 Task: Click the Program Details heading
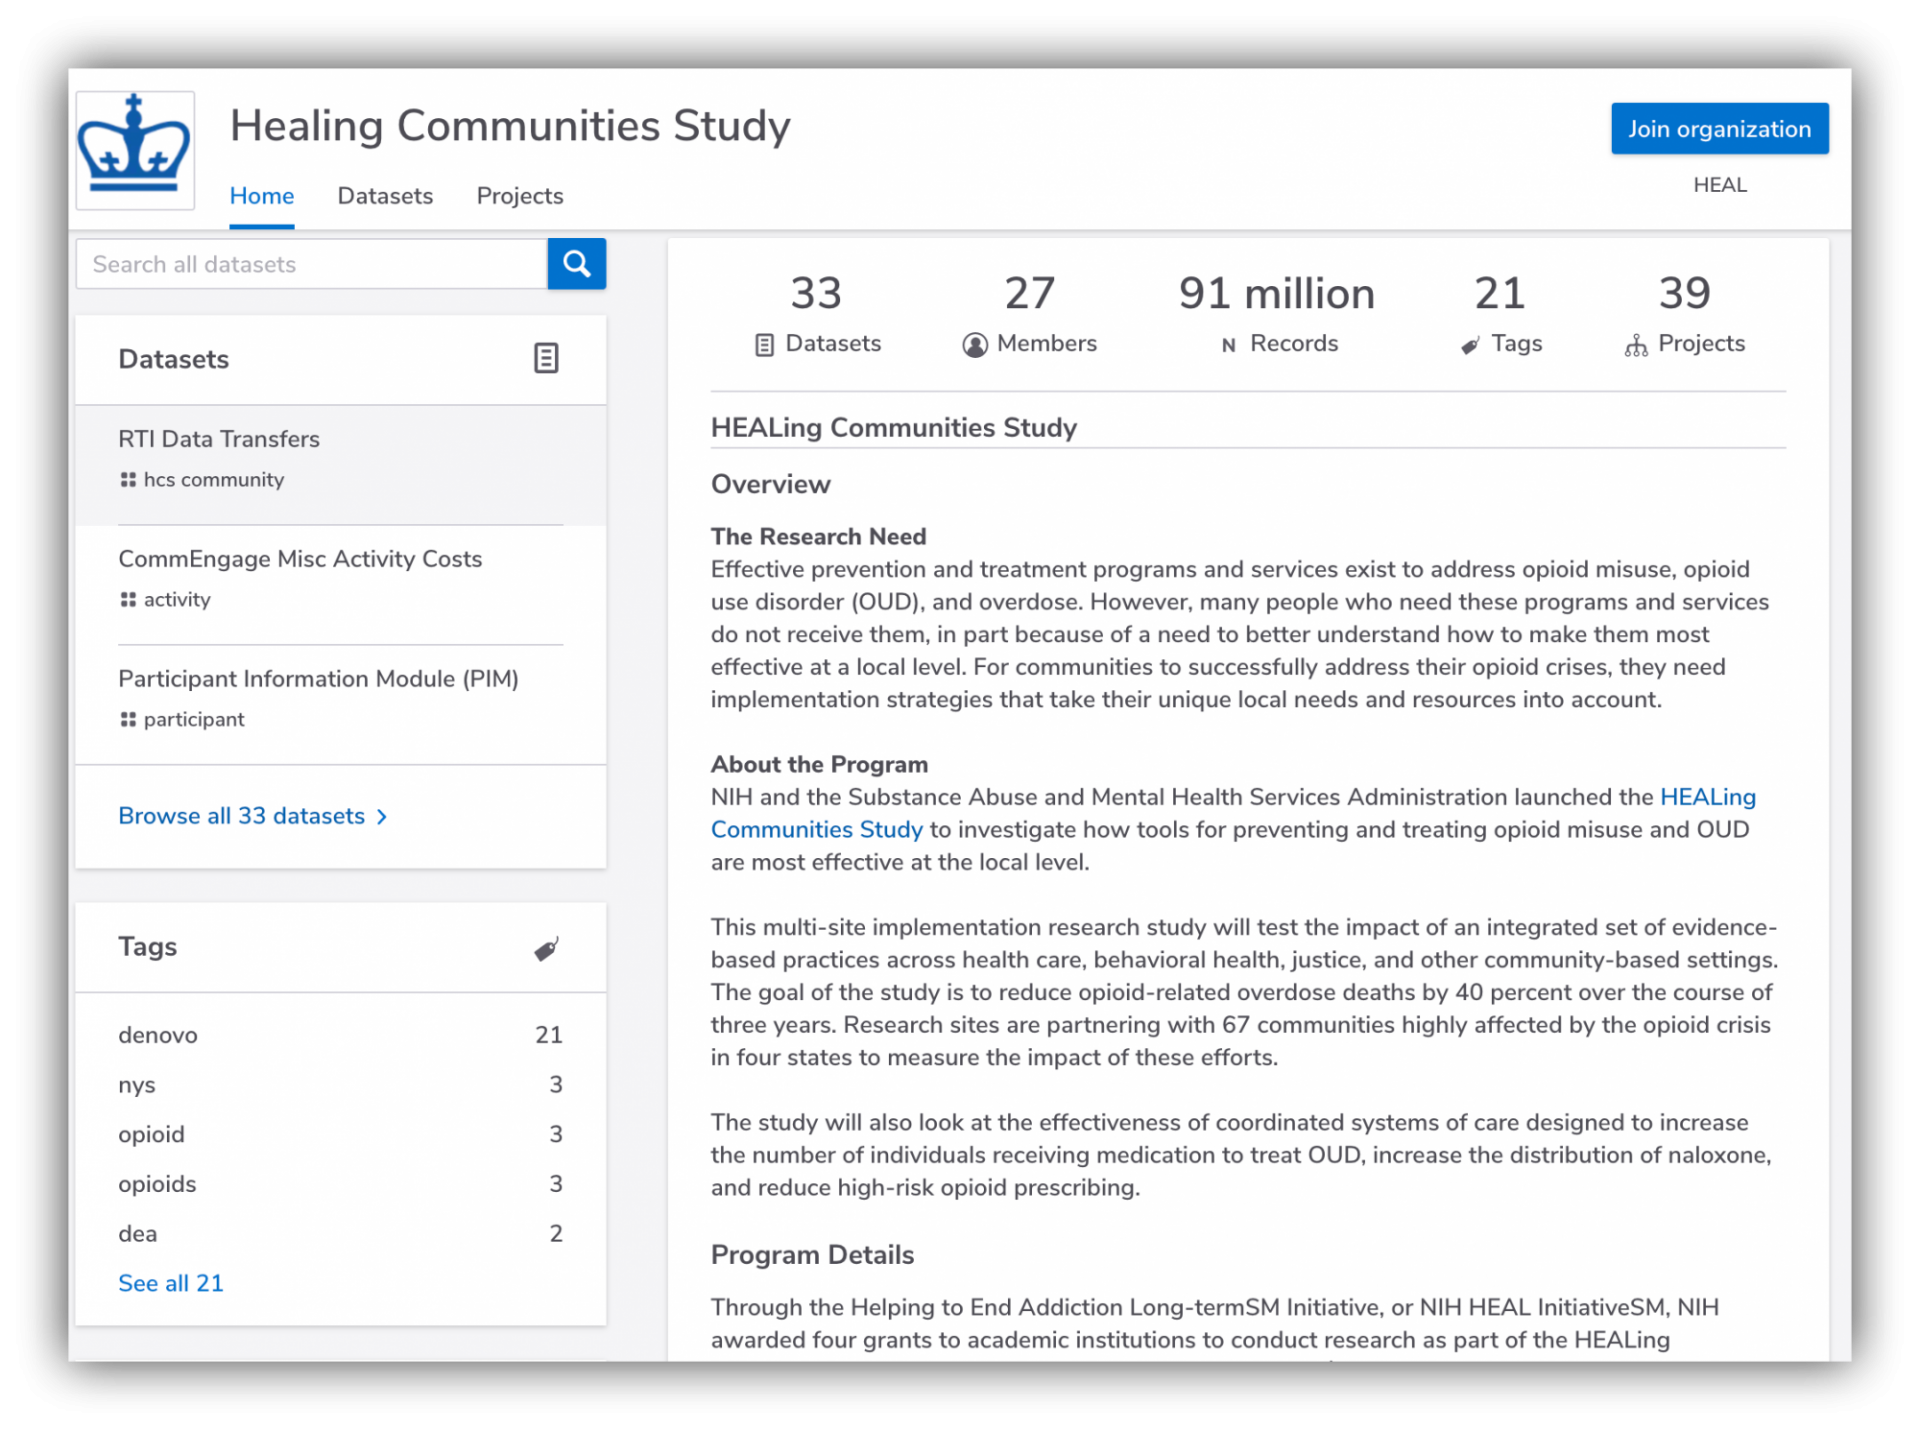[813, 1255]
